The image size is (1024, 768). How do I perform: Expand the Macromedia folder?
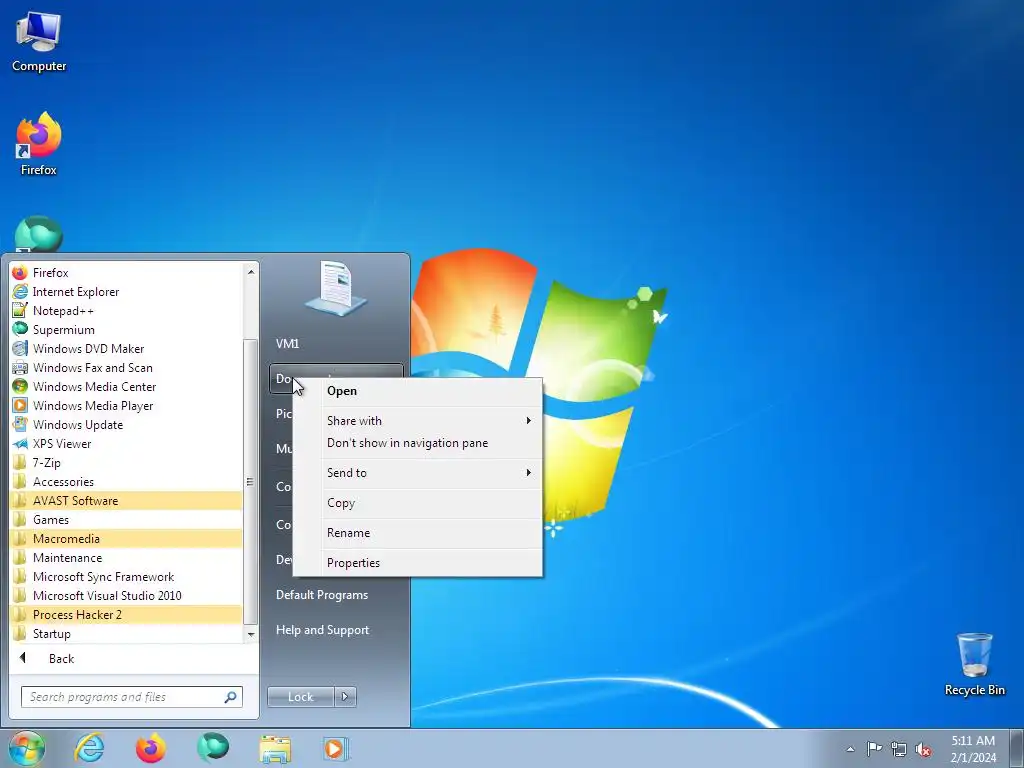coord(125,538)
